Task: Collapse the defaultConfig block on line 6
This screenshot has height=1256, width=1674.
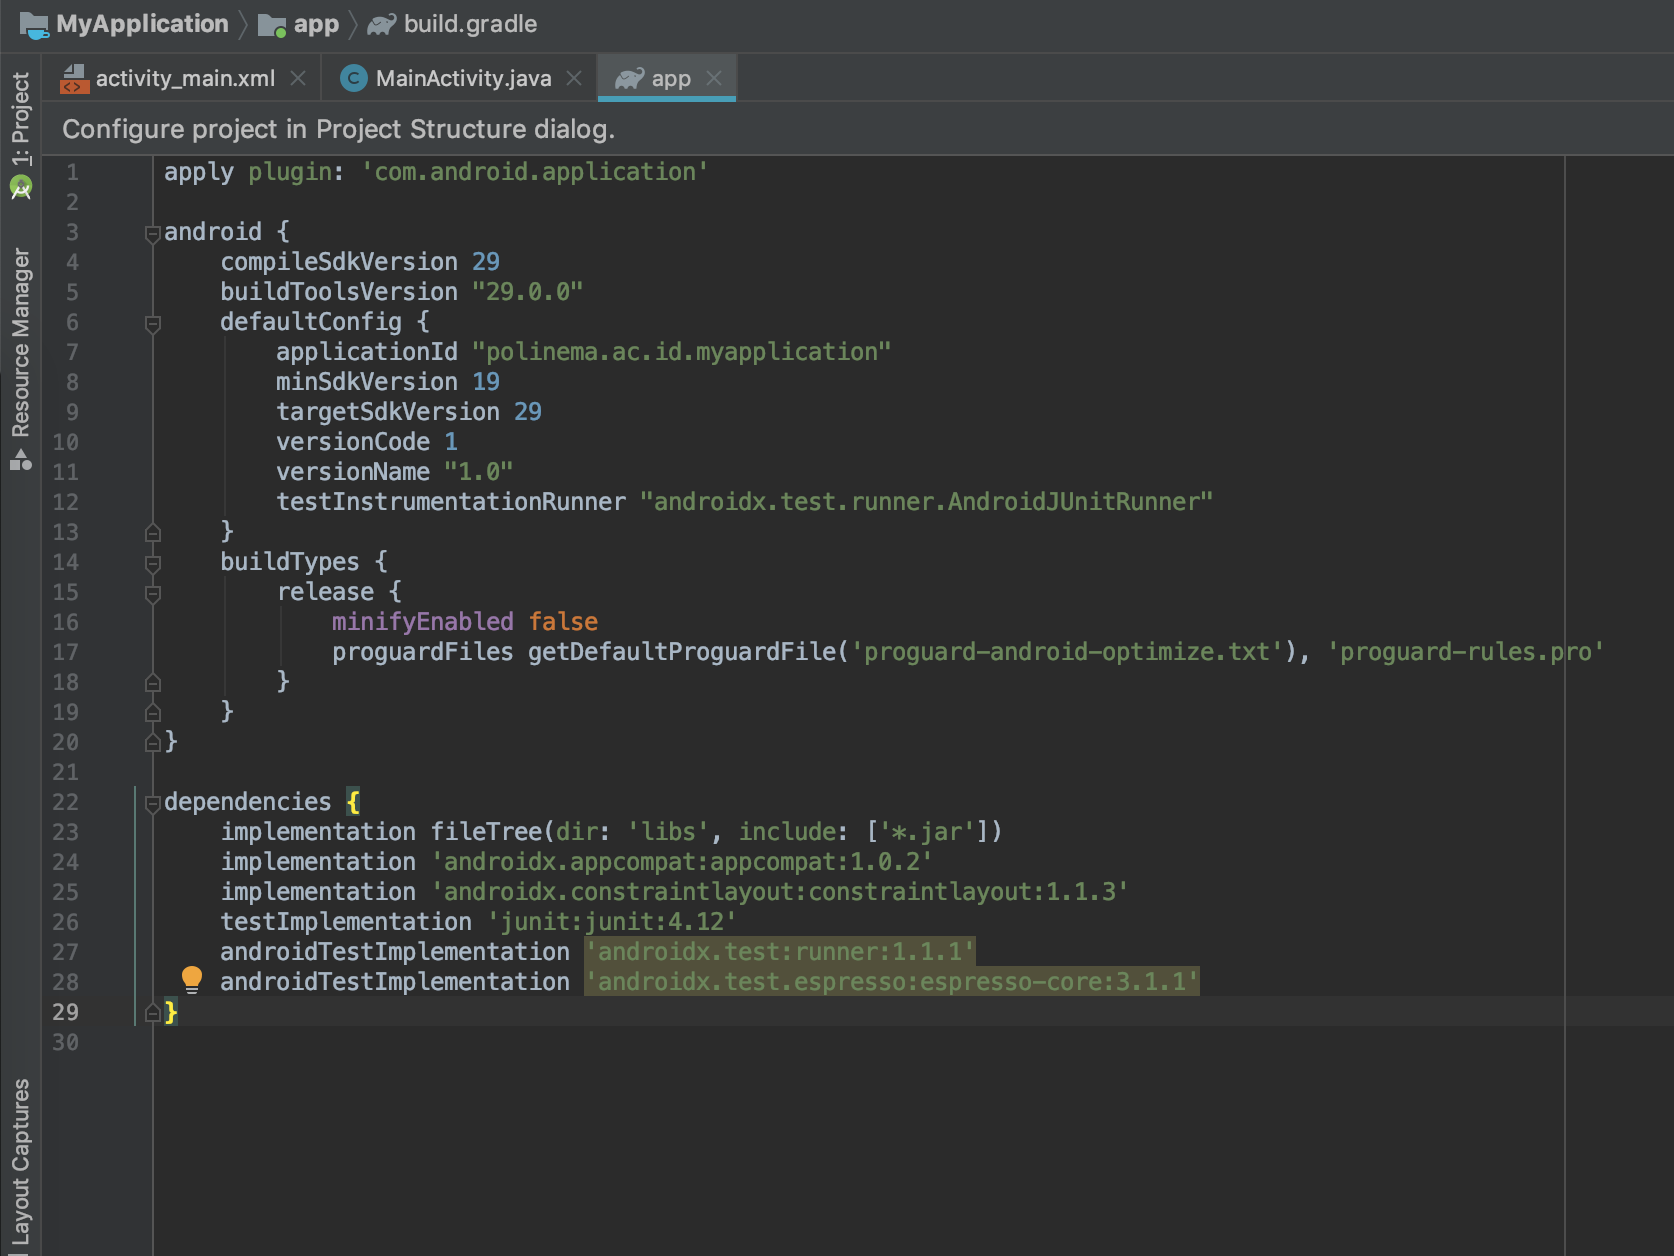Action: [153, 324]
